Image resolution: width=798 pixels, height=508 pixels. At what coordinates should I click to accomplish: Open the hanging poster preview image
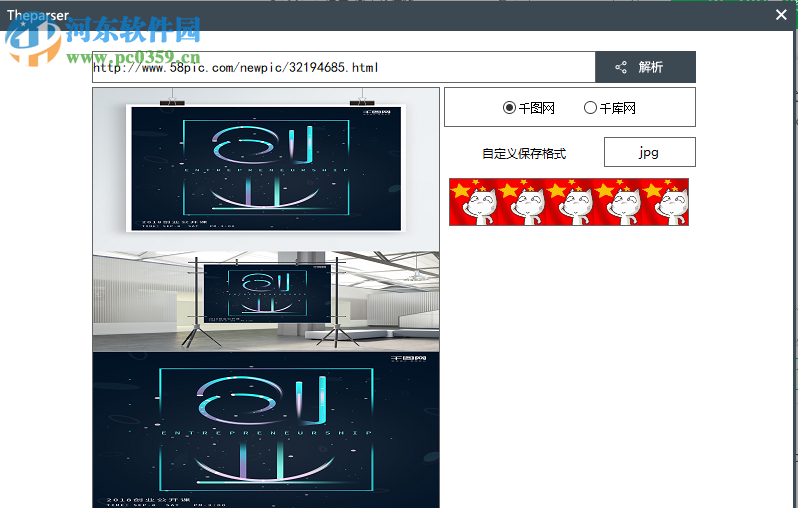266,169
